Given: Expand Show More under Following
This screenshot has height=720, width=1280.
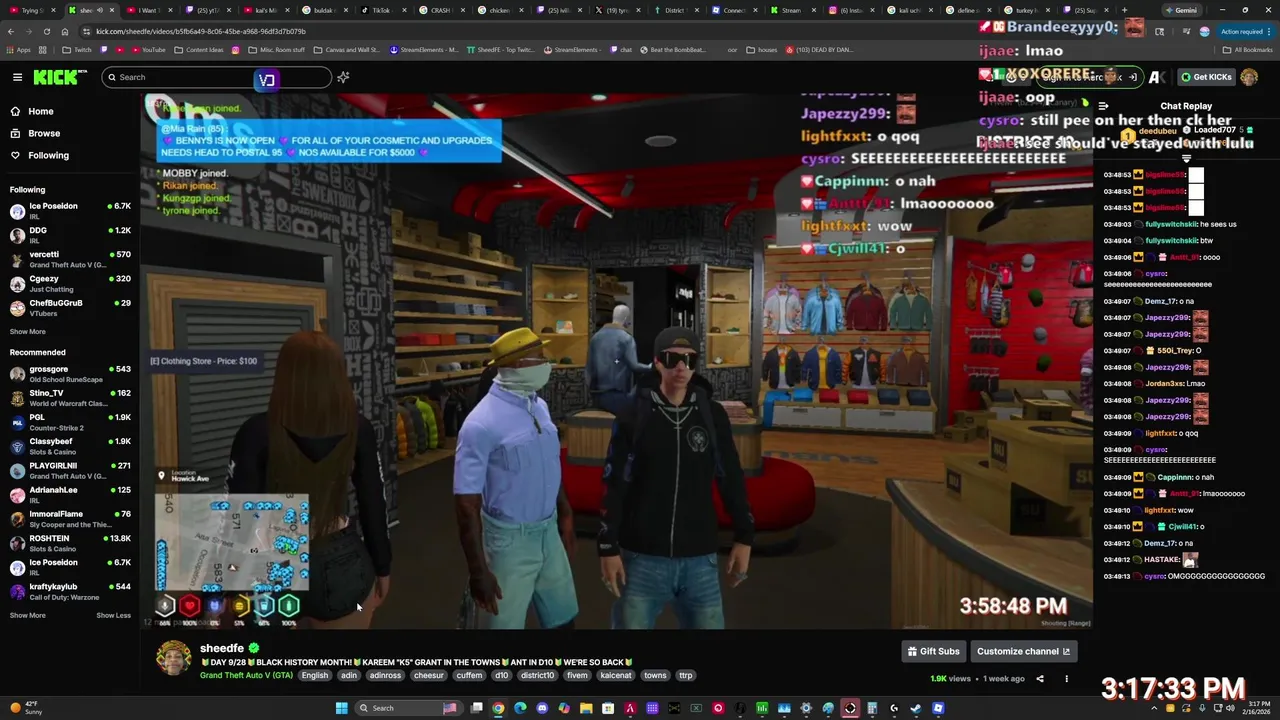Looking at the screenshot, I should click(x=28, y=331).
